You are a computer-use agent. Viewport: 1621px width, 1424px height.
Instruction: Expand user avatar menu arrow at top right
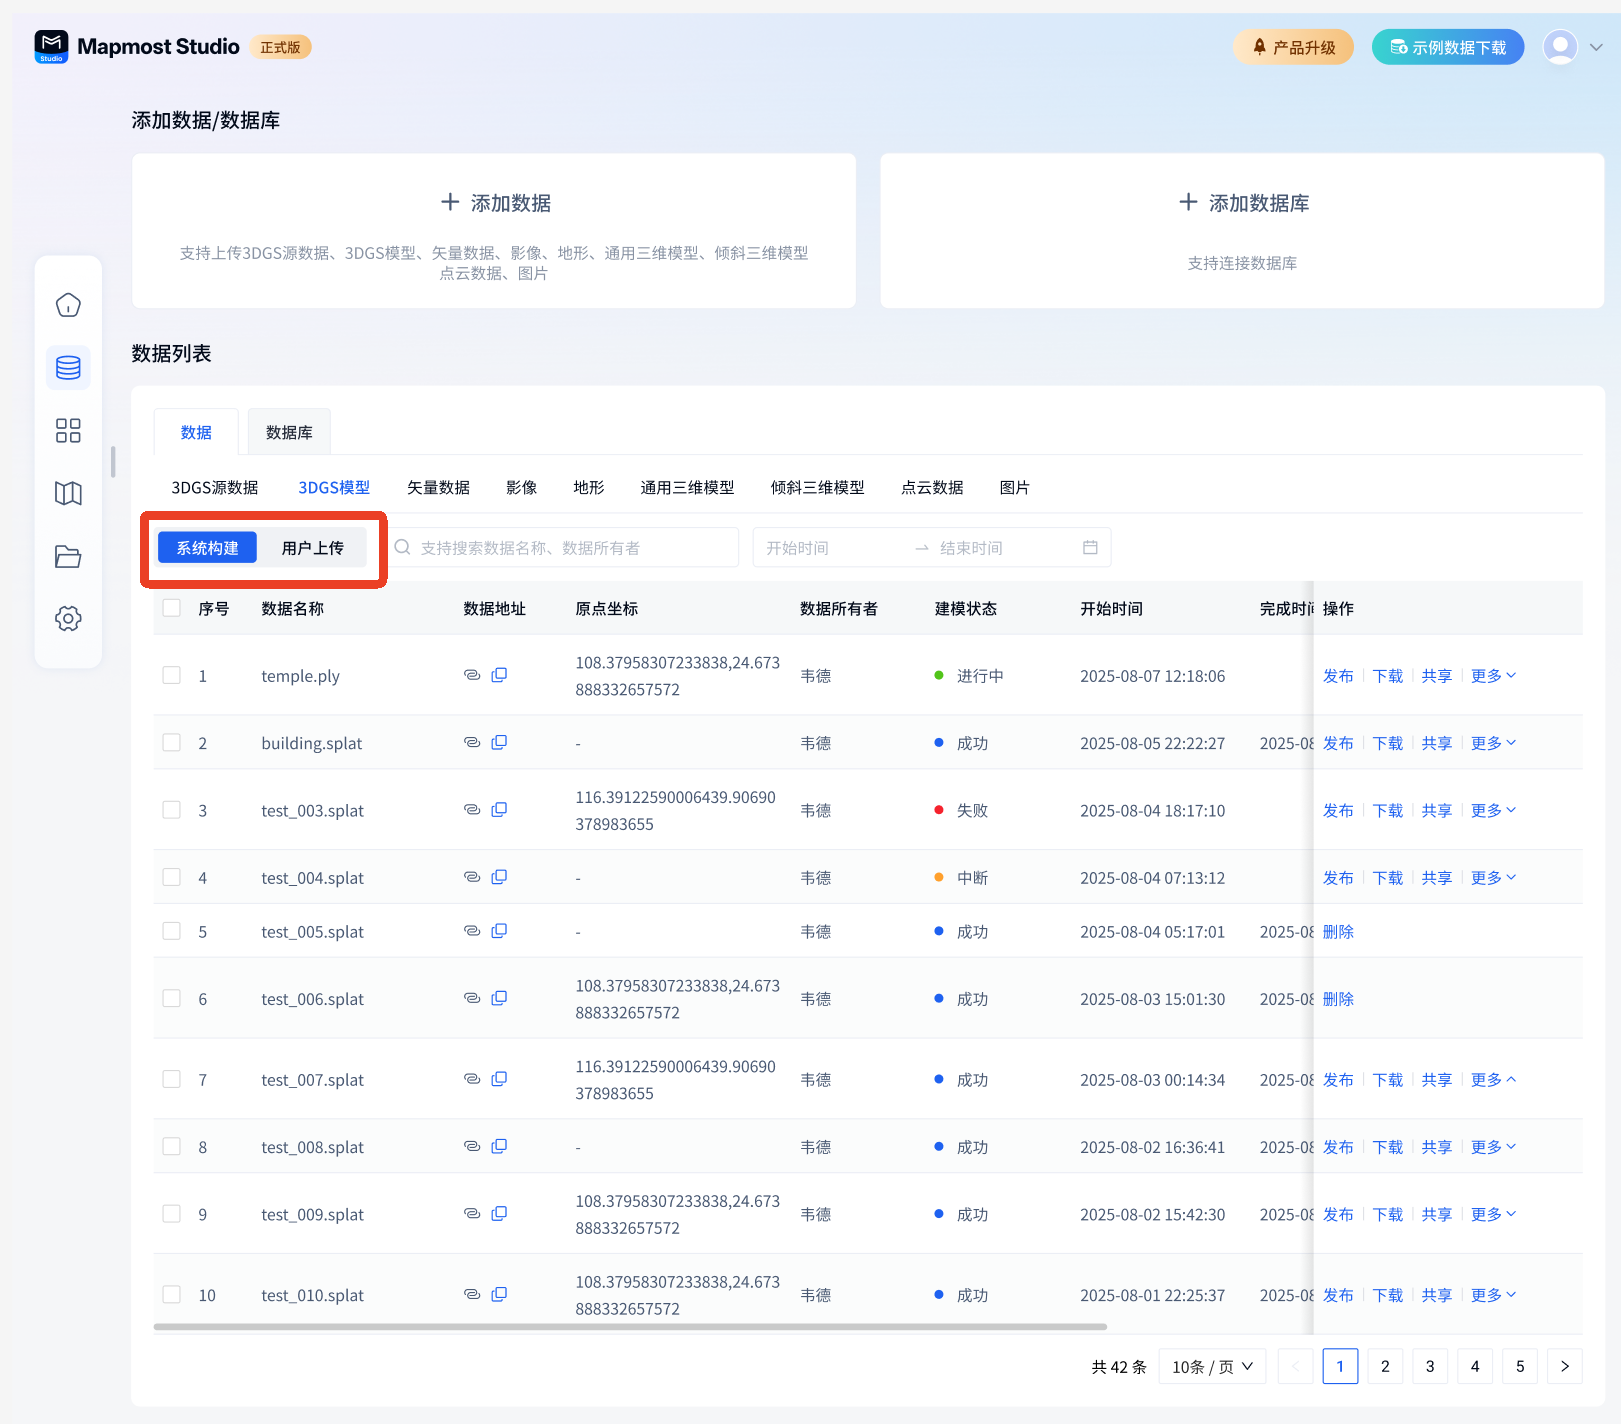click(x=1596, y=47)
